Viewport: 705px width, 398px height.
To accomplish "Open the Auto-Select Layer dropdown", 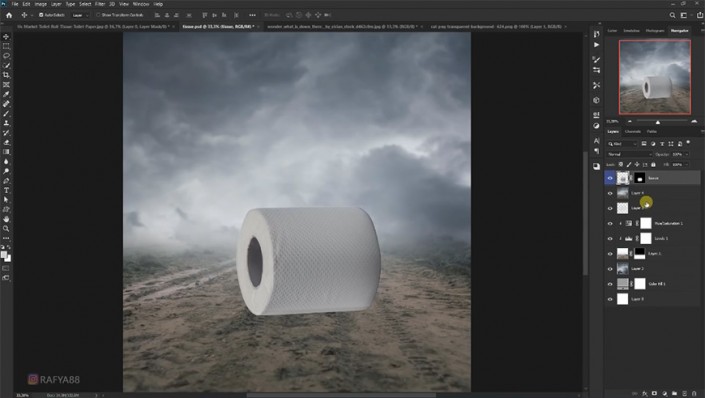I will click(x=80, y=15).
